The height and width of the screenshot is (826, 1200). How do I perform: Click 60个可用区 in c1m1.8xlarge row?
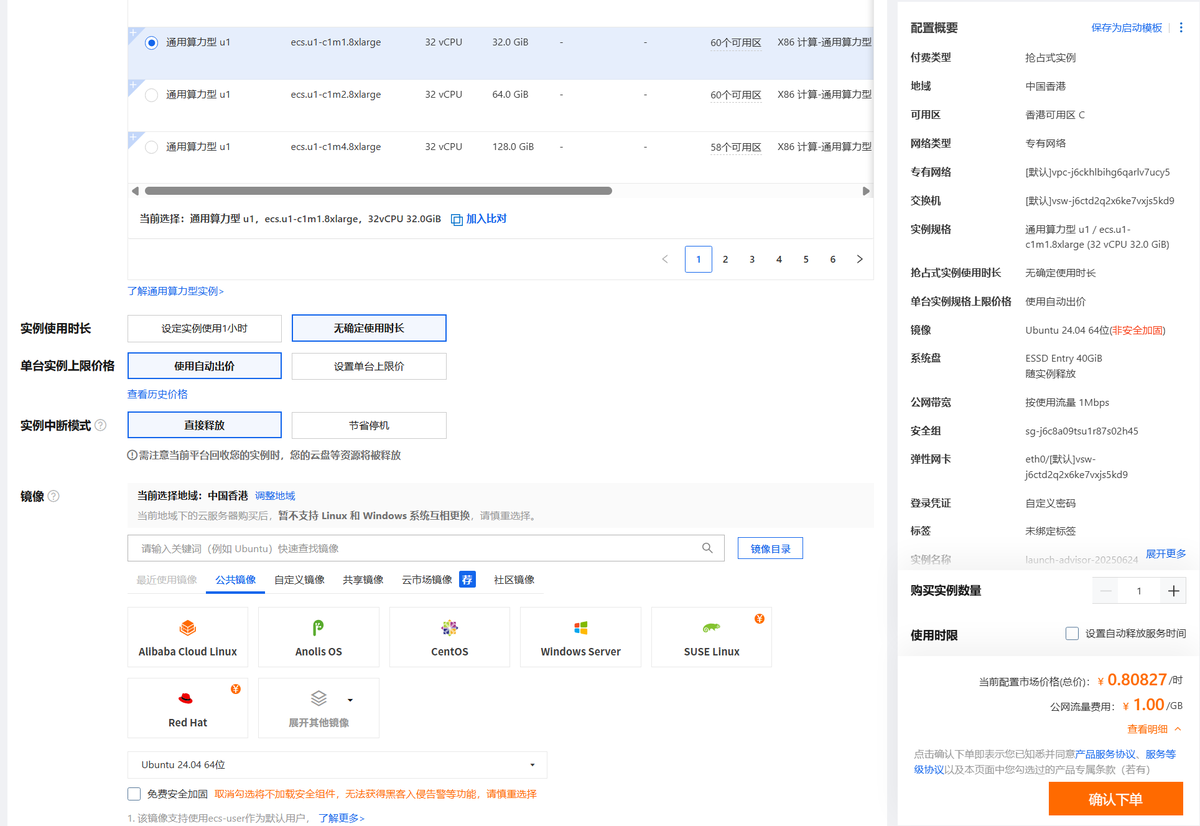[x=736, y=43]
